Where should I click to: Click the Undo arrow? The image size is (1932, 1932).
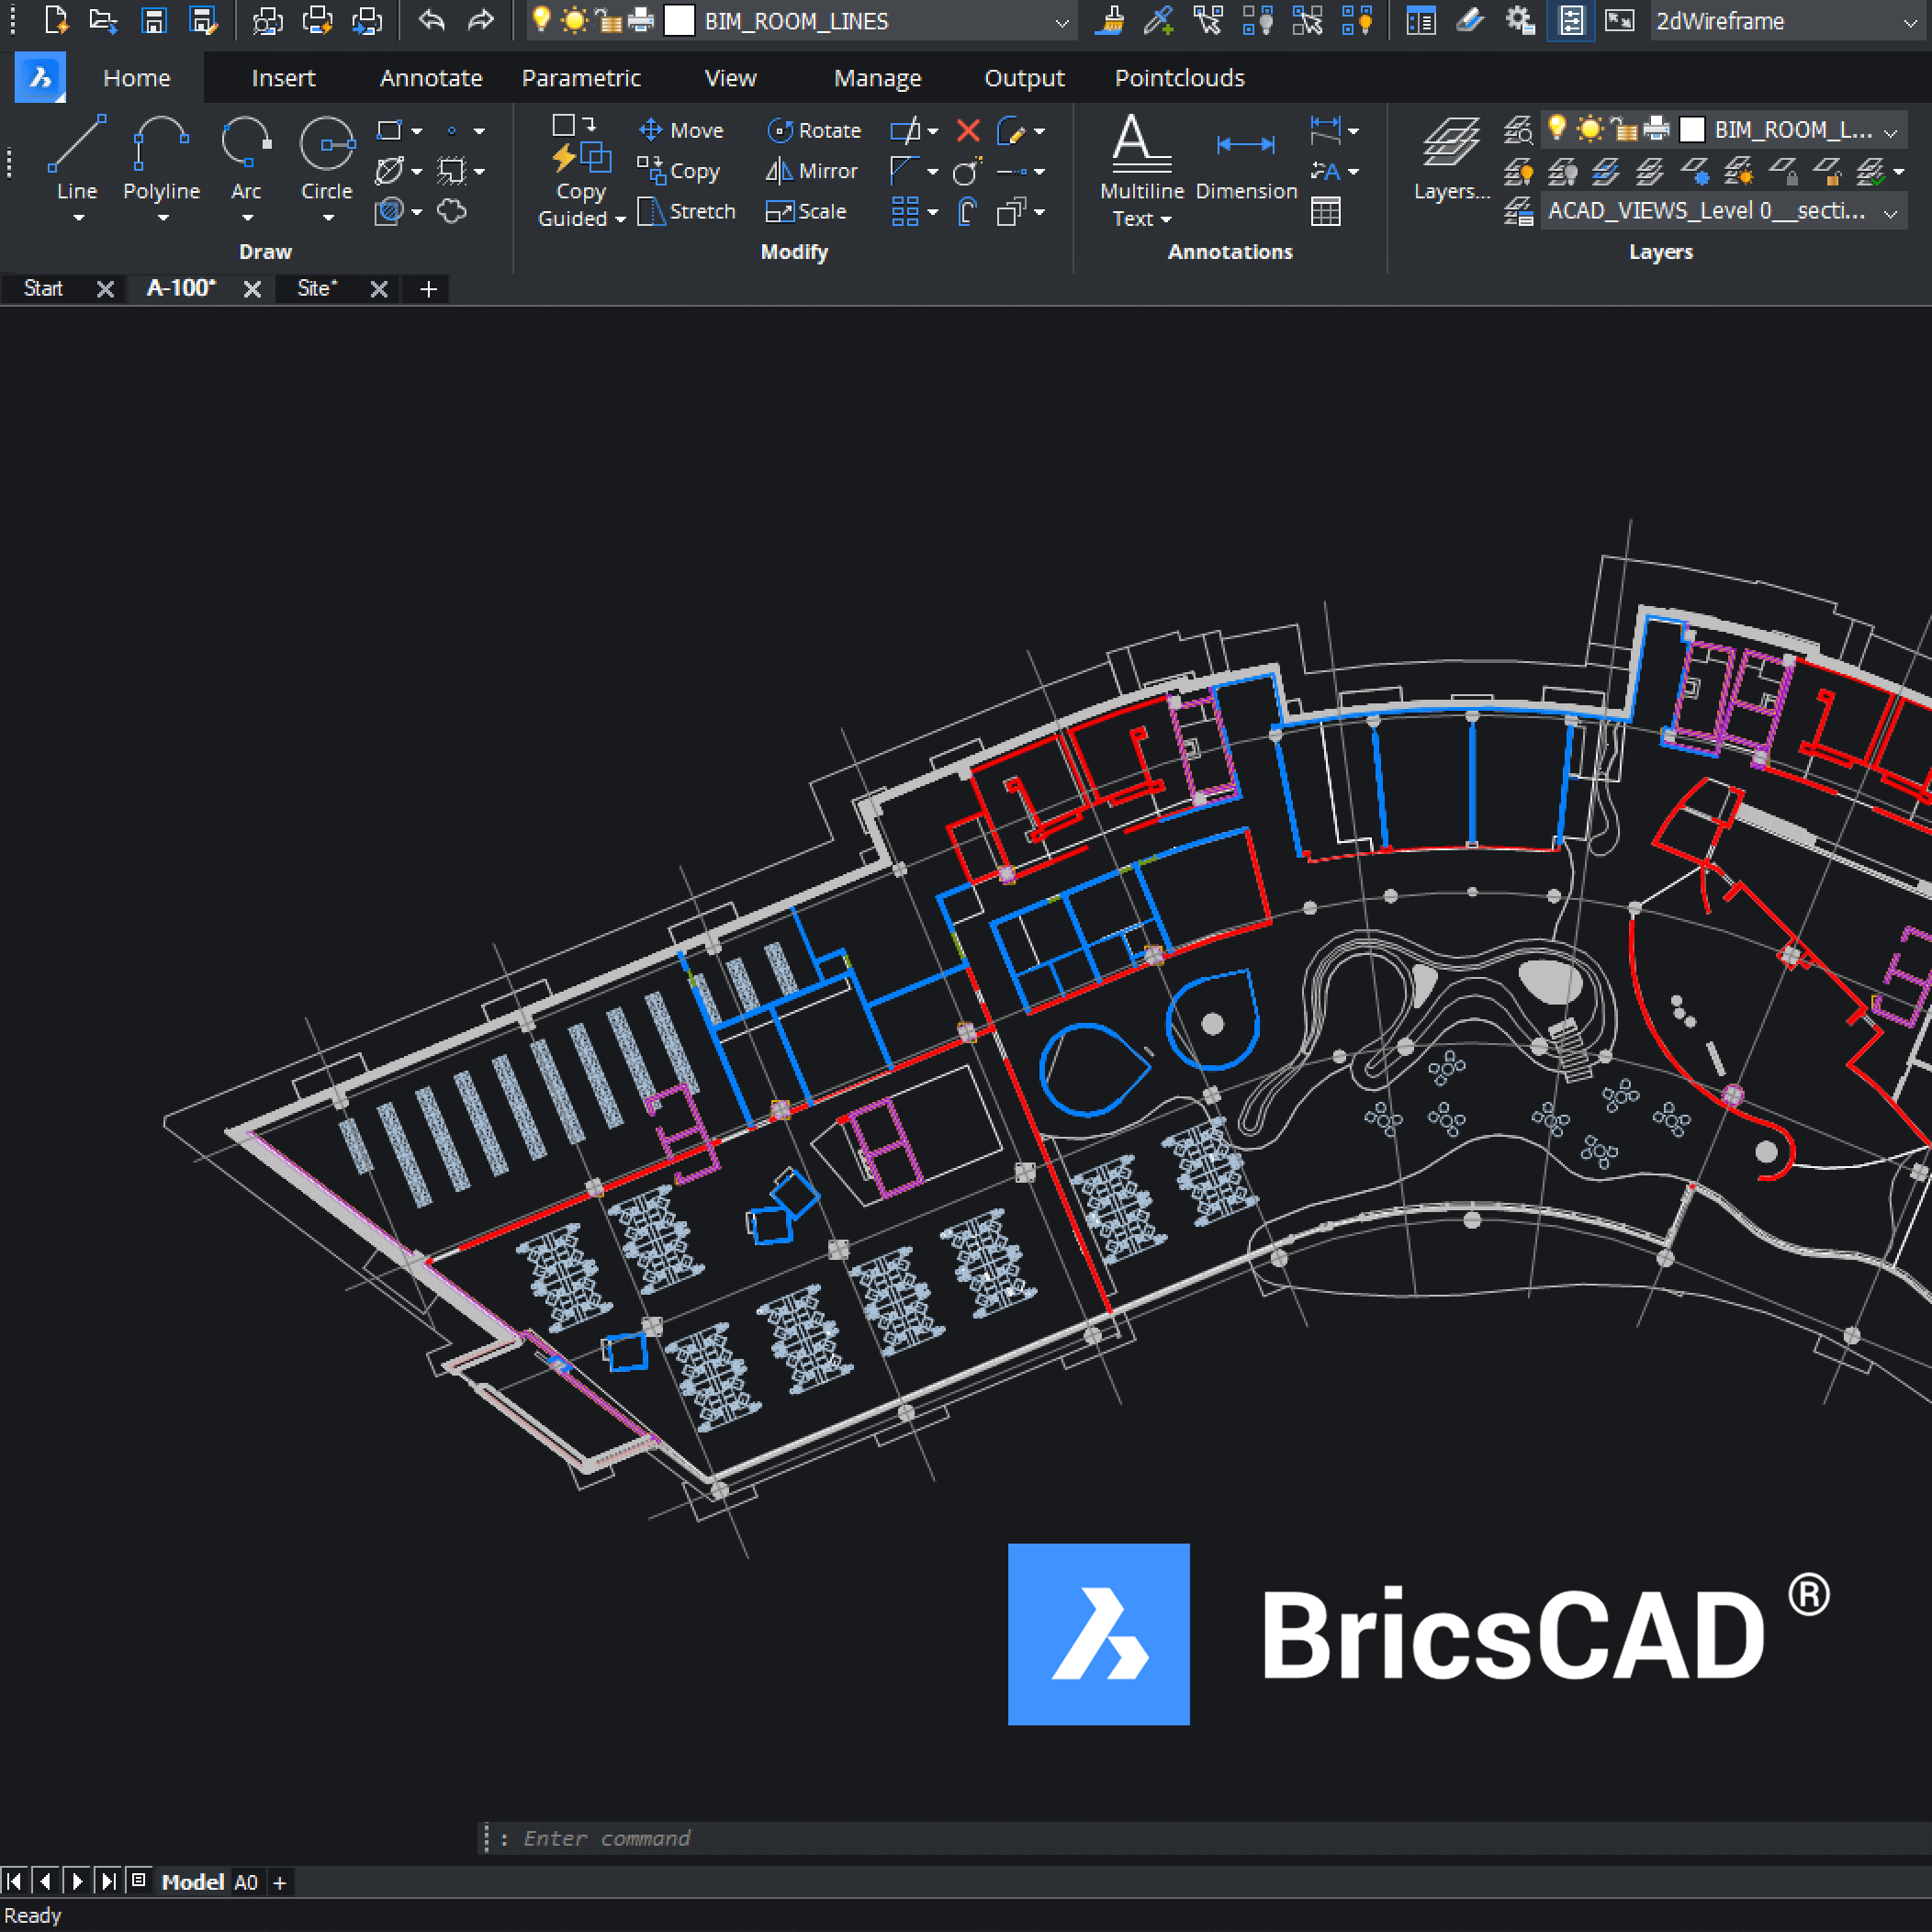(431, 20)
